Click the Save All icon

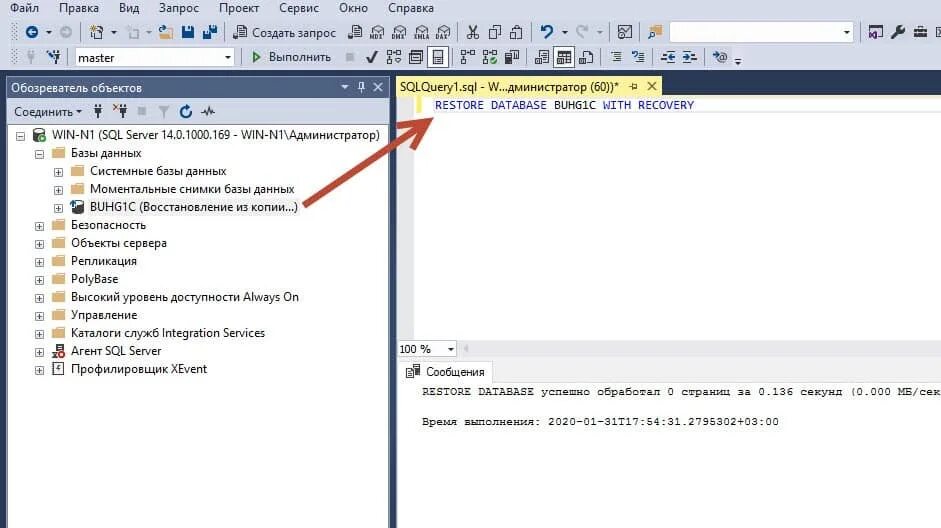click(x=209, y=32)
